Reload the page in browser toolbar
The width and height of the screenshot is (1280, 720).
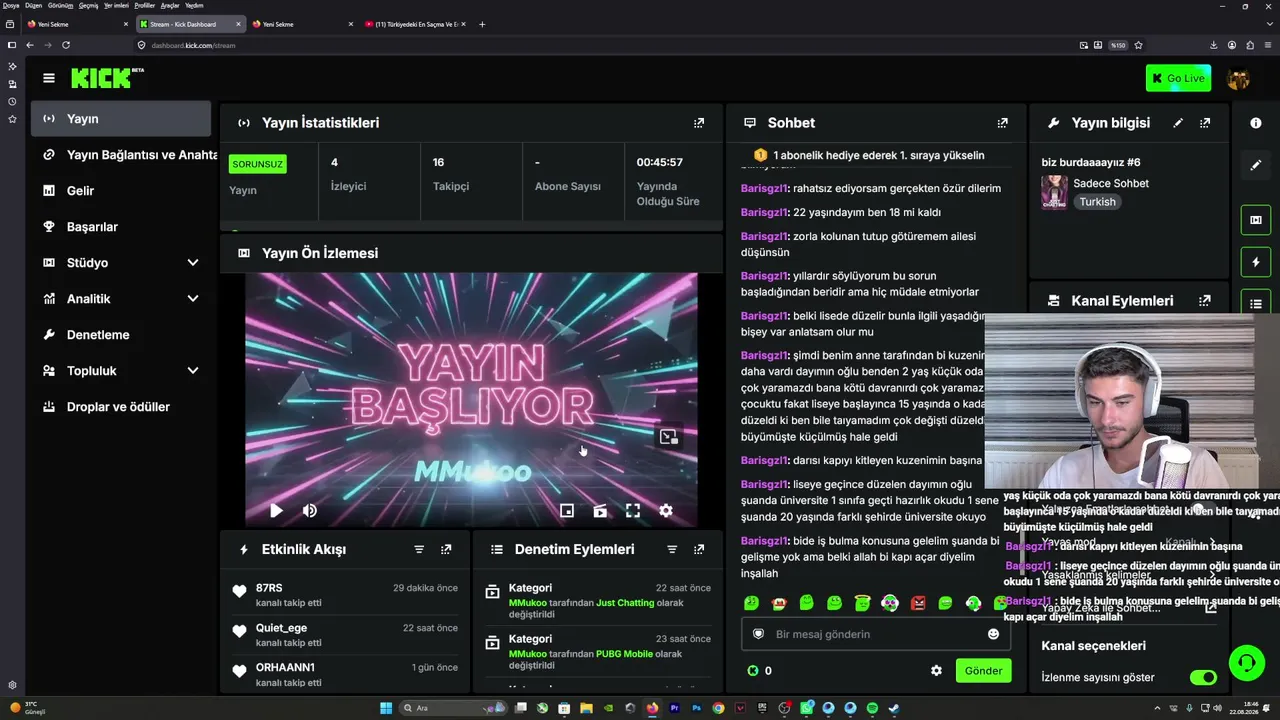(x=66, y=45)
